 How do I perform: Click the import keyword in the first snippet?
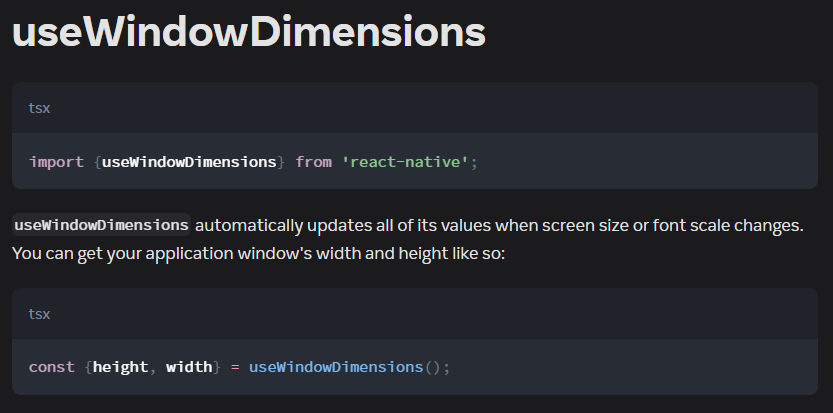click(x=56, y=161)
